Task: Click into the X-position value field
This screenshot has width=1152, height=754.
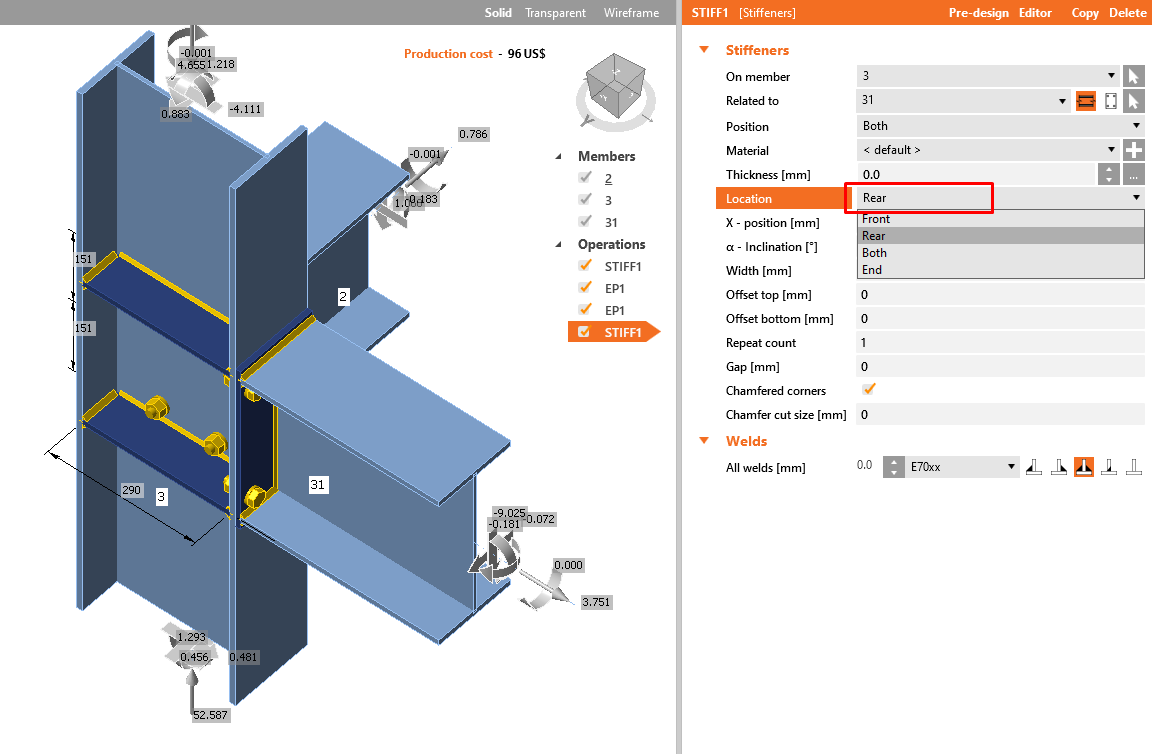Action: (x=1000, y=222)
